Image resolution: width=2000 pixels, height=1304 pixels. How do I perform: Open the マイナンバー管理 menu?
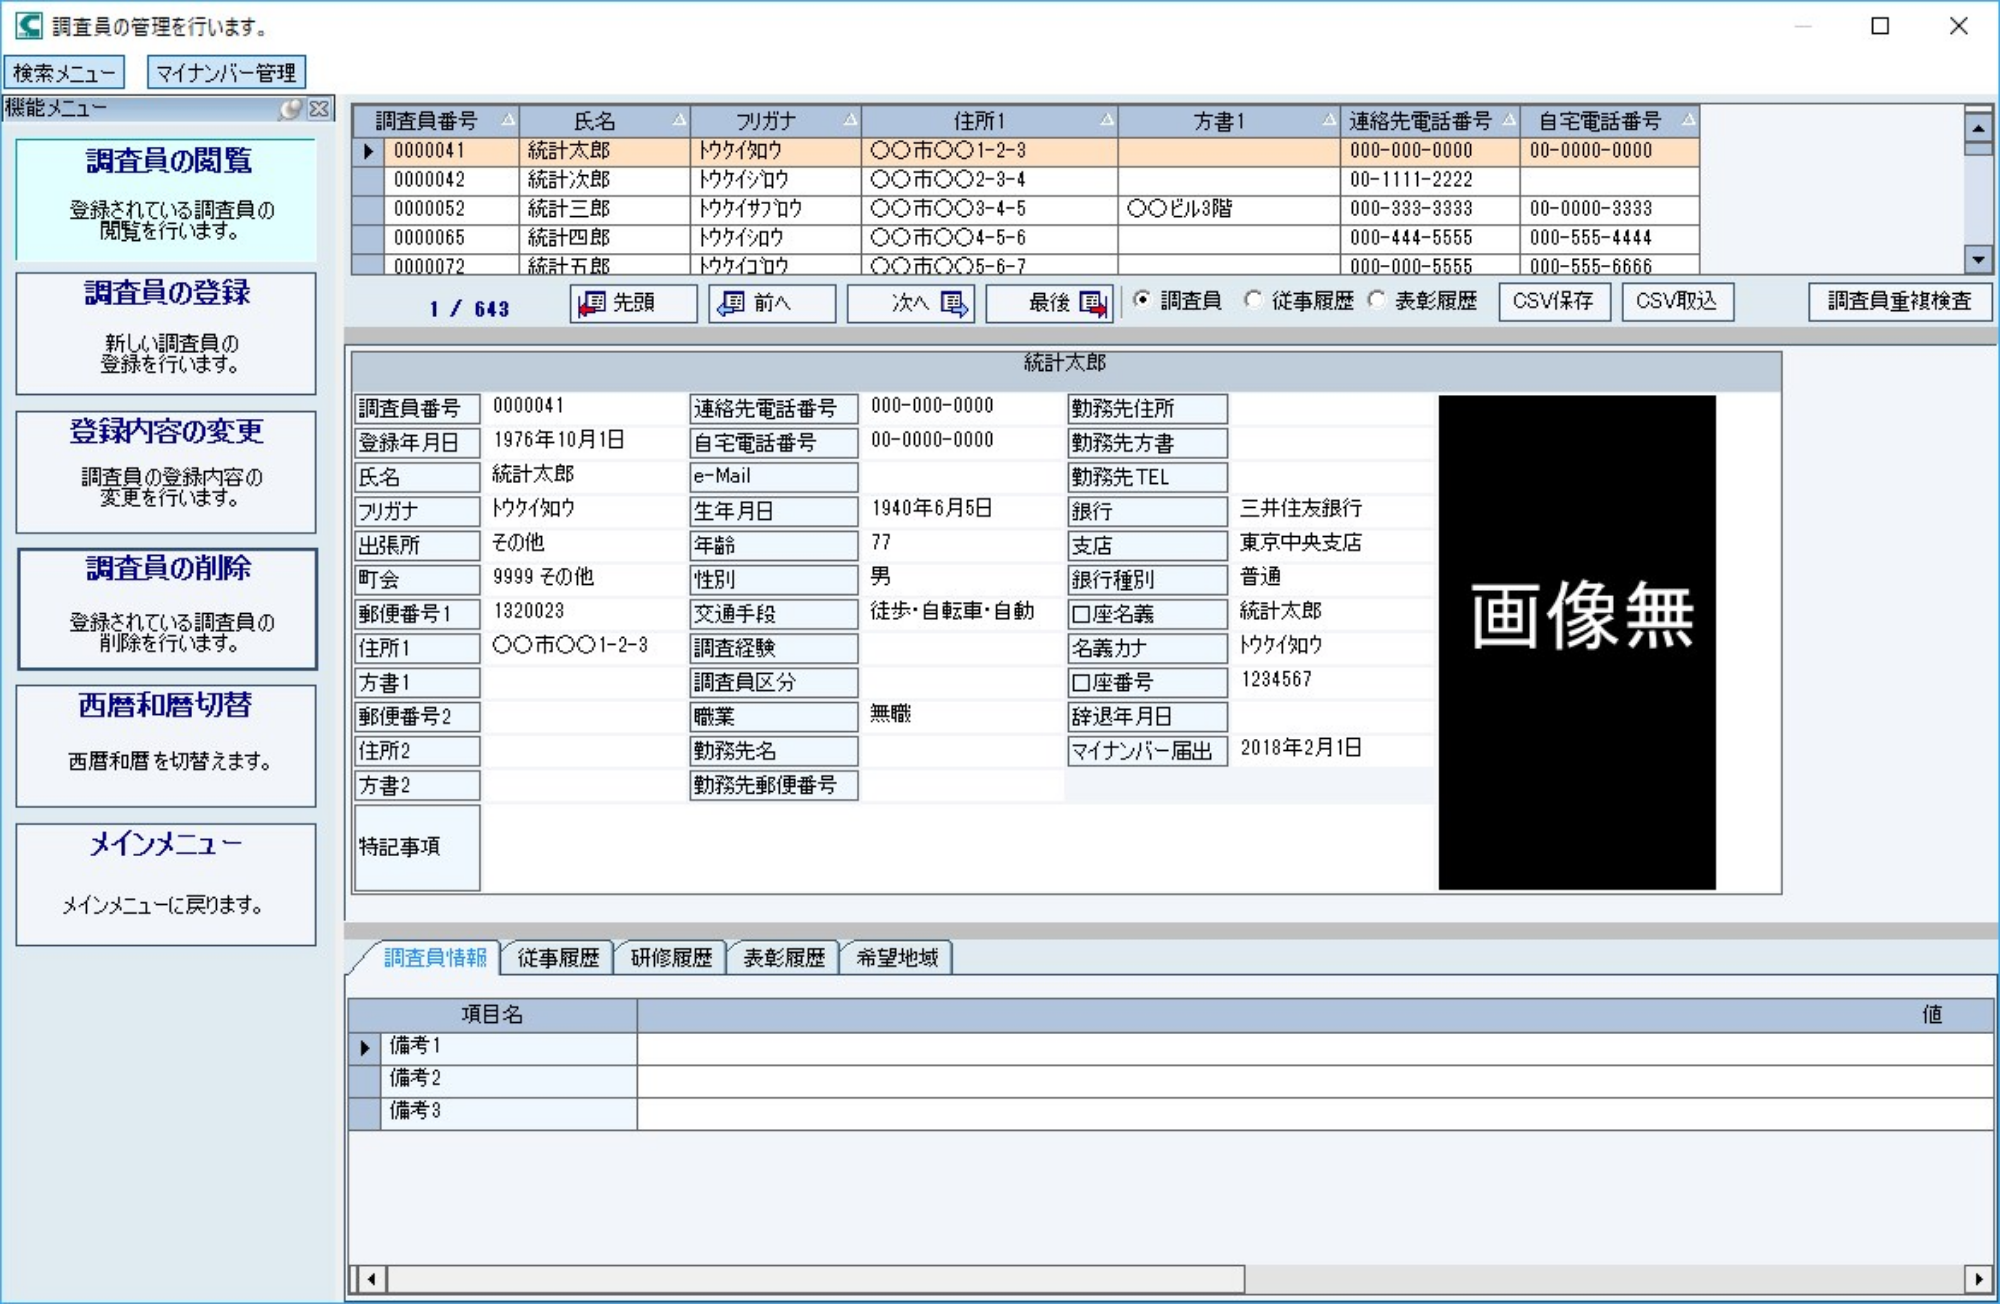(x=226, y=73)
